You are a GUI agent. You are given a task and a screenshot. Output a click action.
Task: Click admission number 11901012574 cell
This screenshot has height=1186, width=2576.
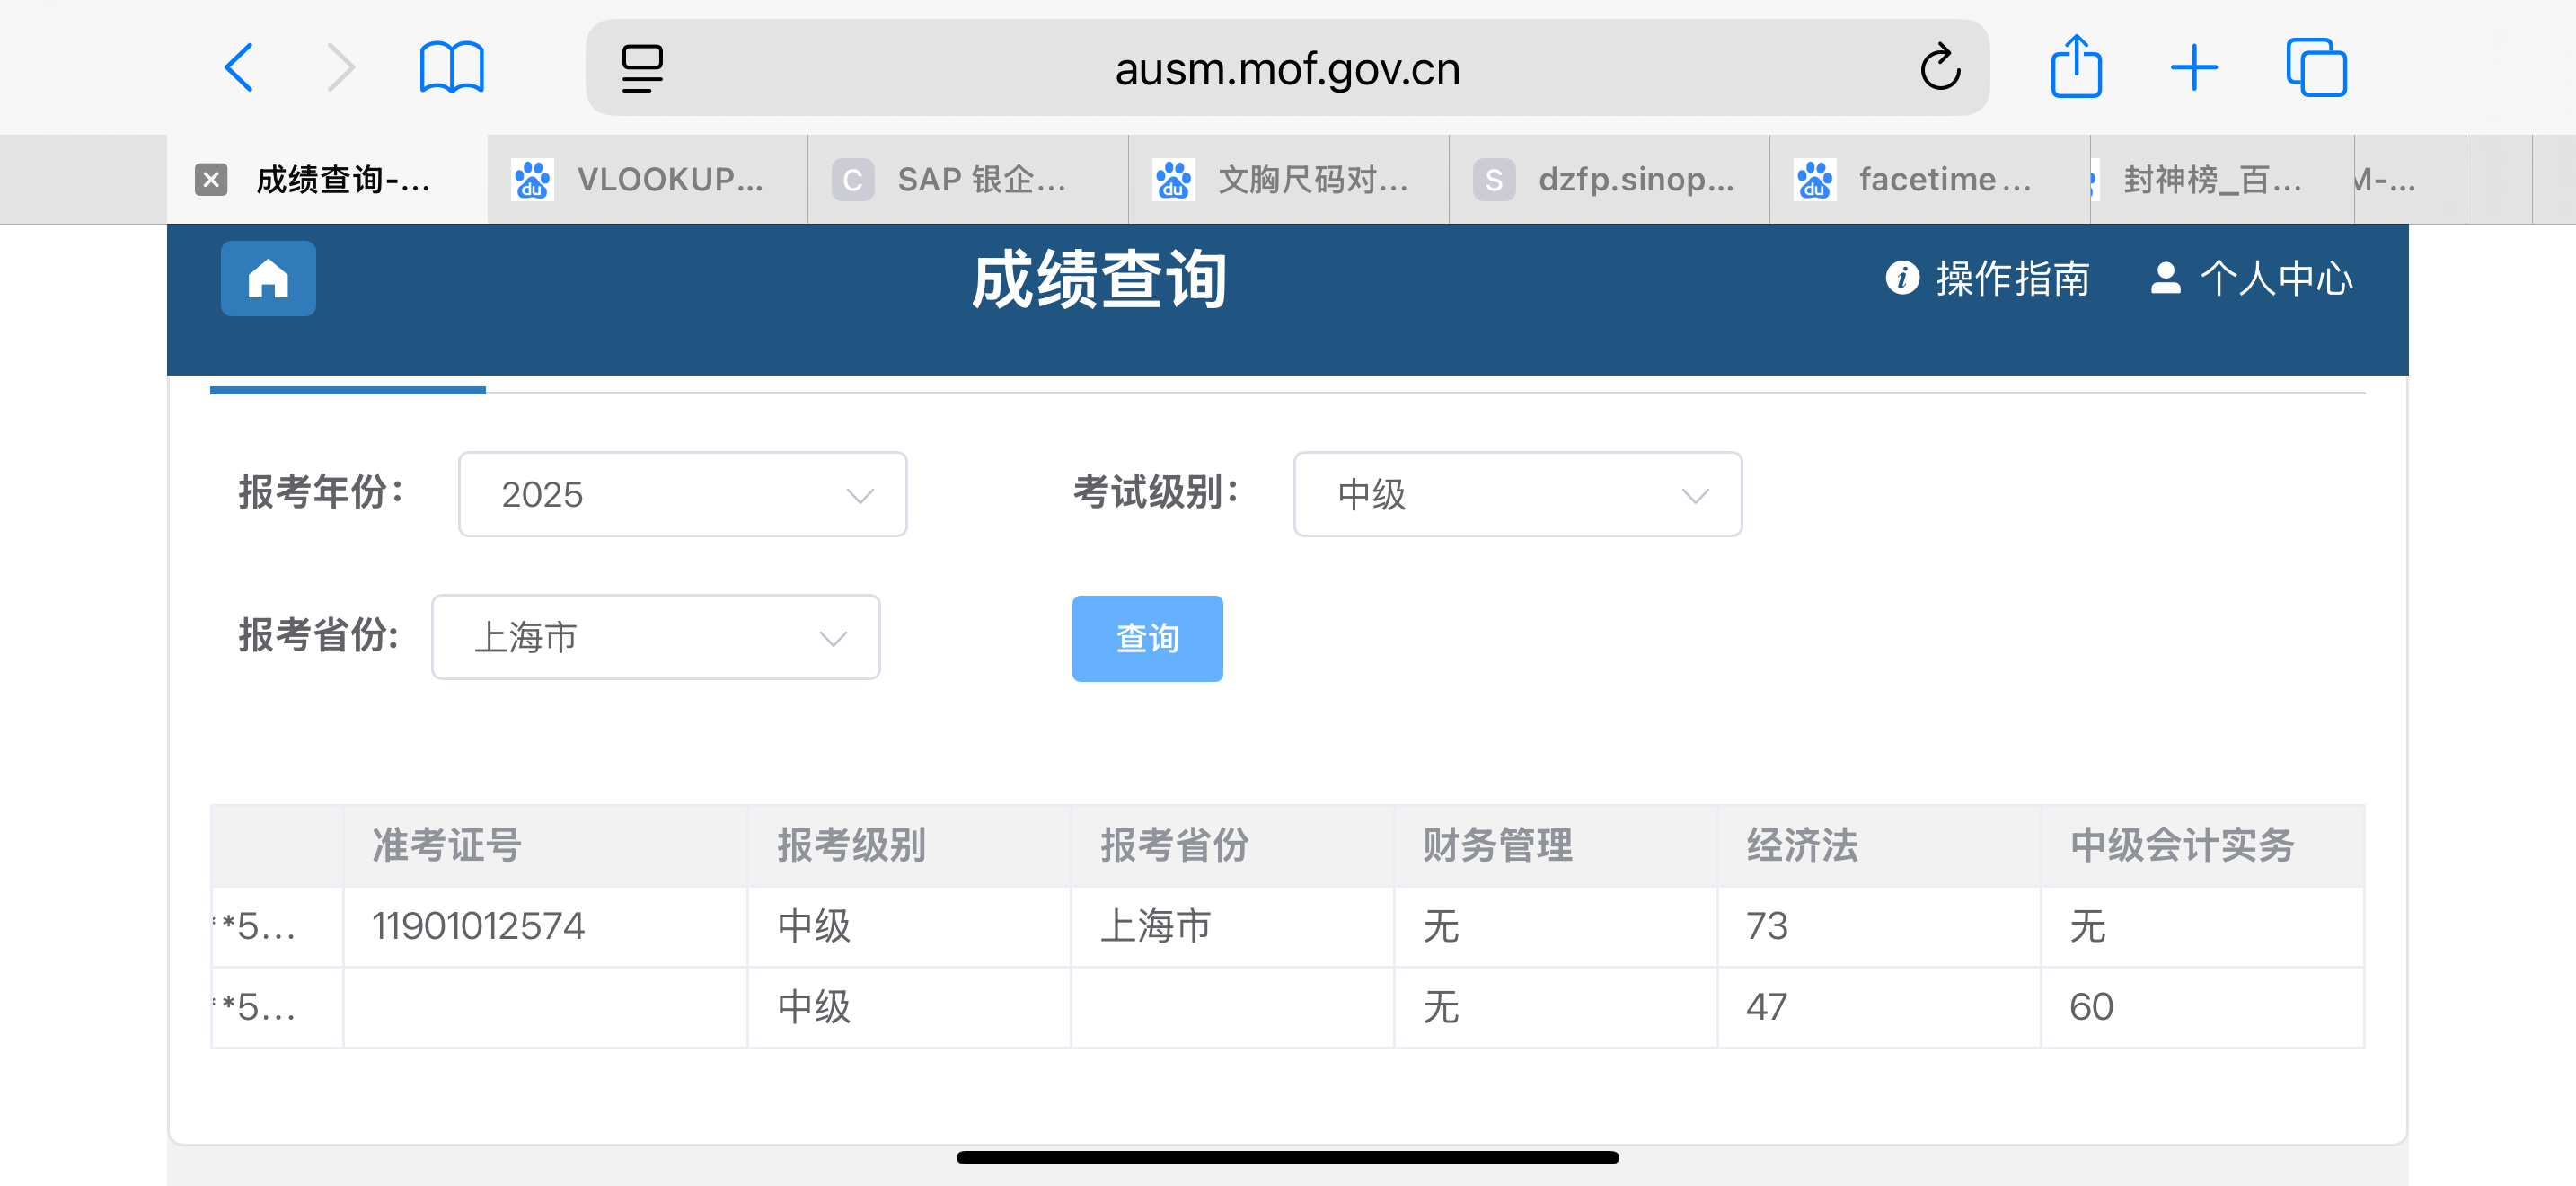(x=478, y=926)
